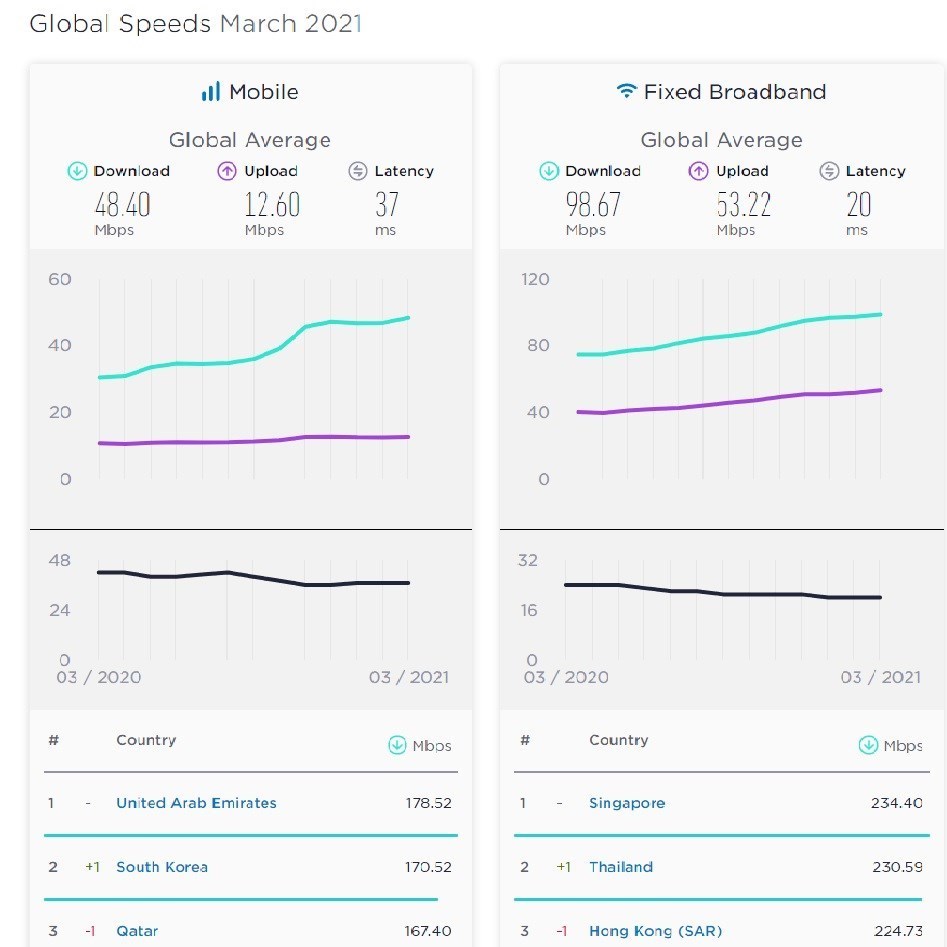Image resolution: width=947 pixels, height=947 pixels.
Task: Click the Mbps download icon in Mobile table header
Action: pos(397,745)
